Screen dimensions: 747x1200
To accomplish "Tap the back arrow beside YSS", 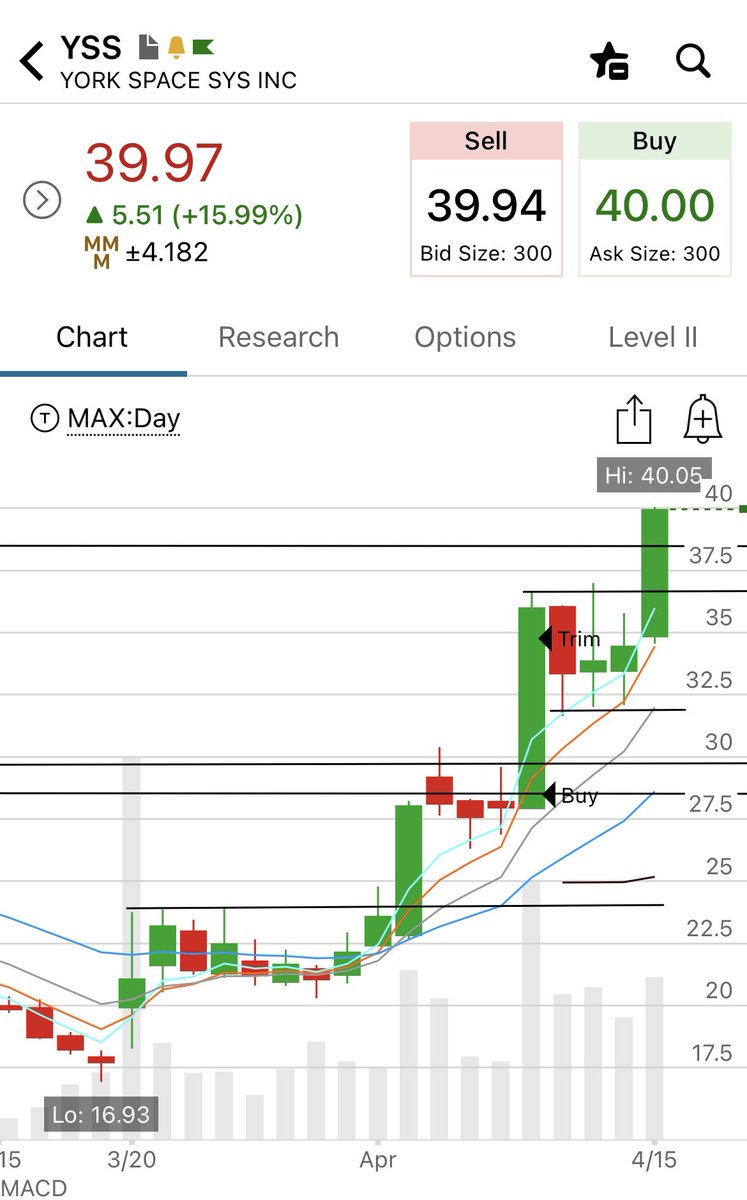I will 32,61.
